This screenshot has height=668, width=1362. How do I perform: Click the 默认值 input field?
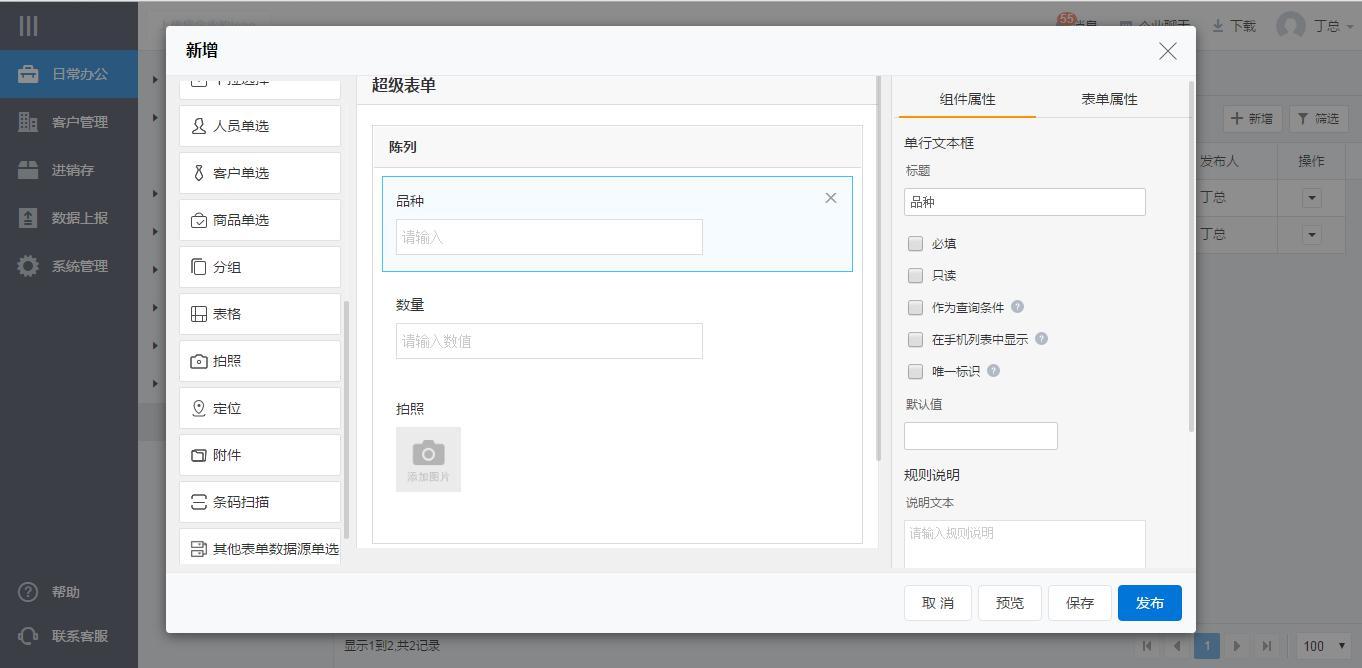pos(980,436)
